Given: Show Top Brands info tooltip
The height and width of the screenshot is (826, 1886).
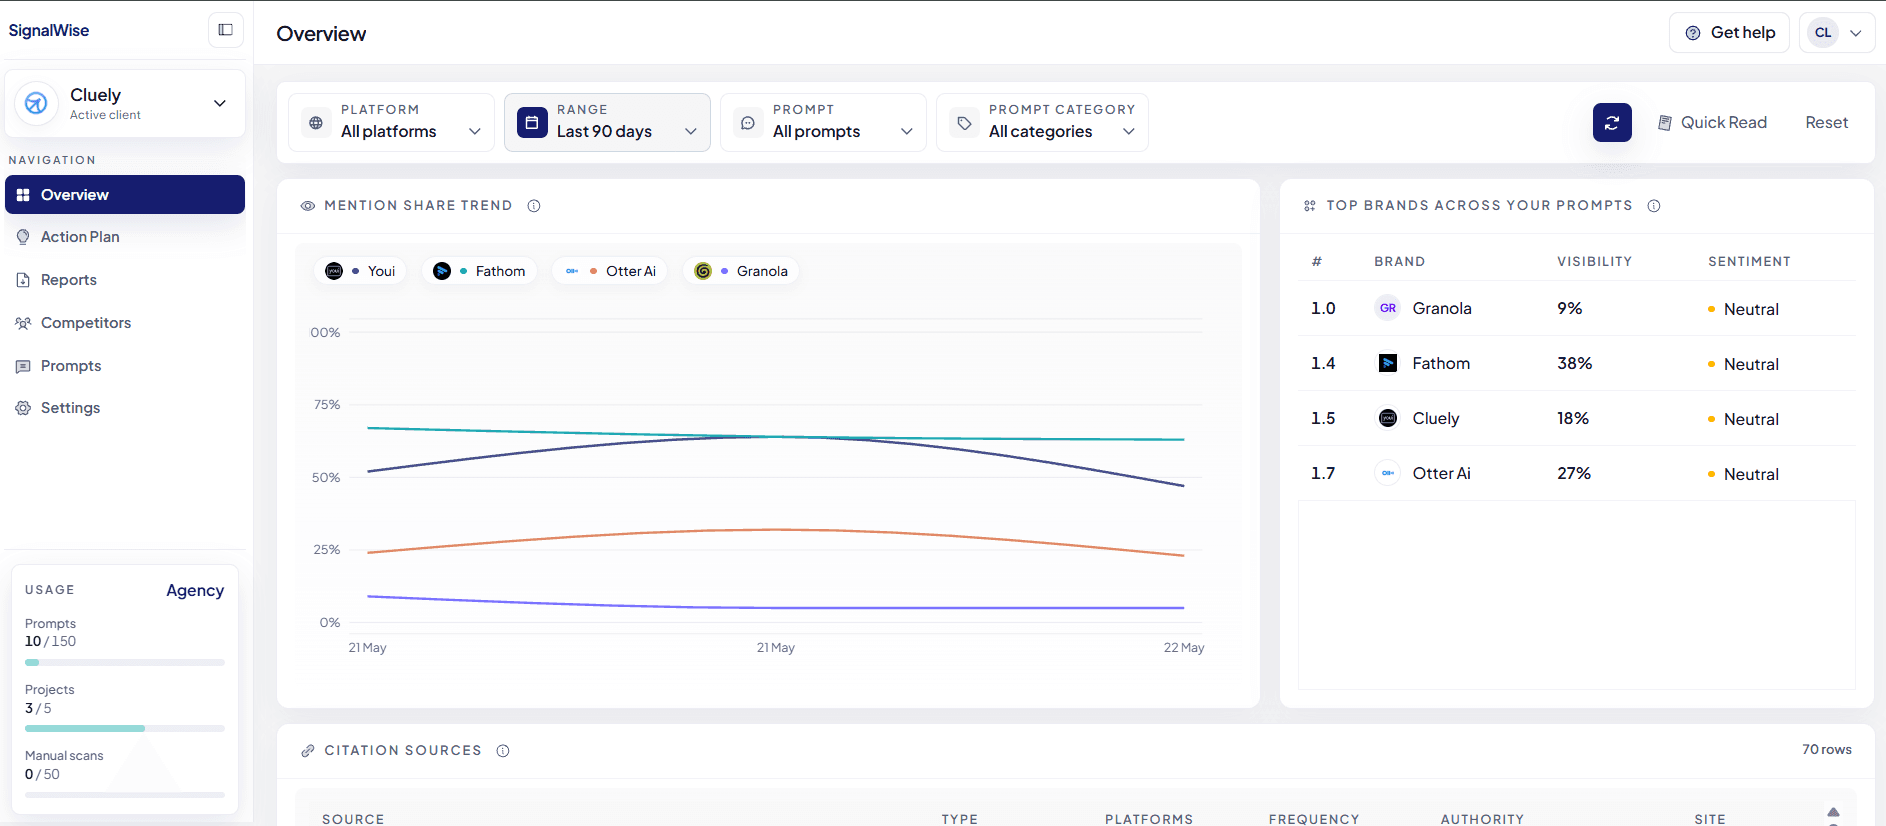Looking at the screenshot, I should (x=1654, y=206).
